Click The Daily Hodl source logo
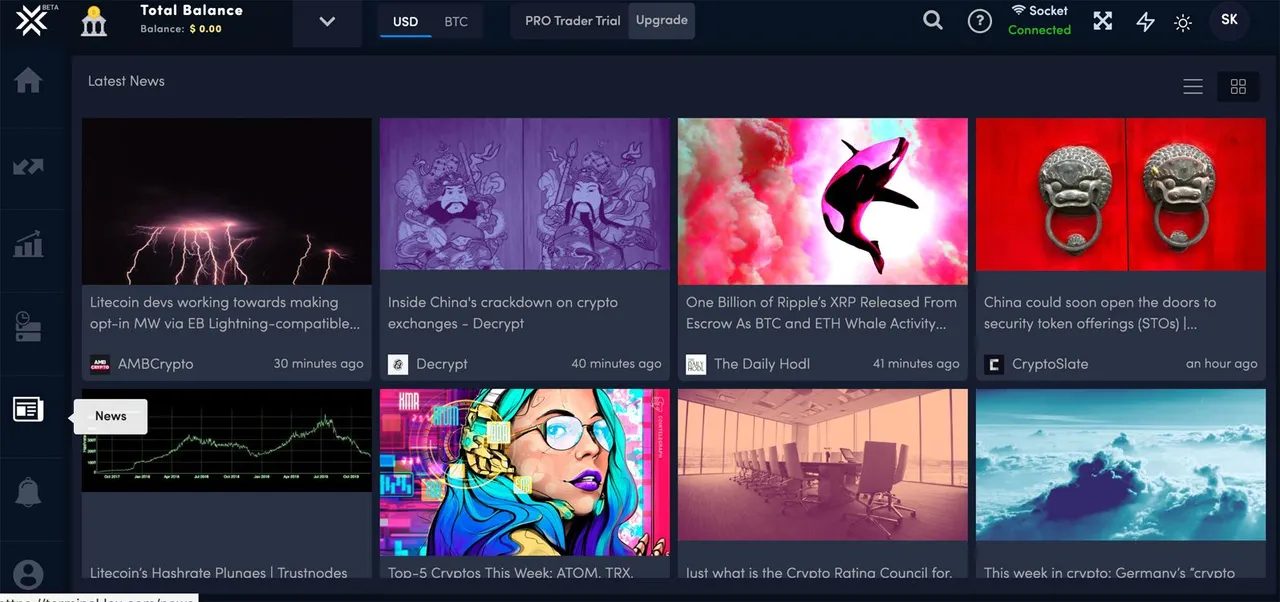This screenshot has height=602, width=1280. point(696,364)
